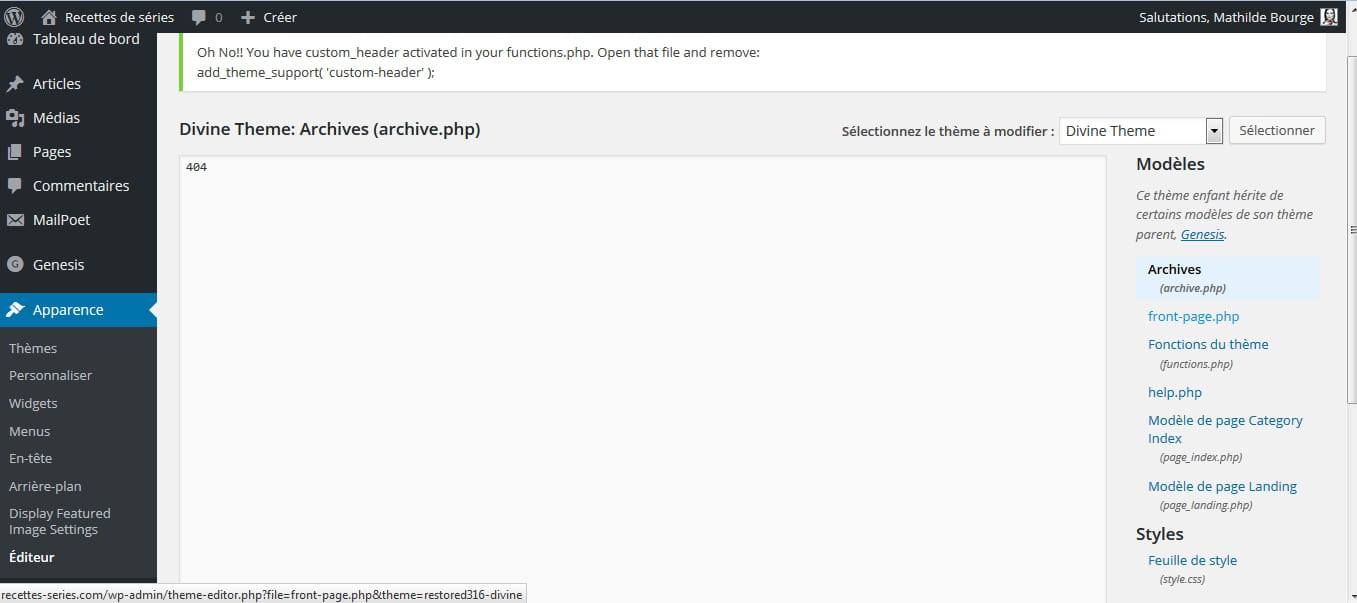Screen dimensions: 1357x603
Task: Click the Styles heading
Action: 1160,534
